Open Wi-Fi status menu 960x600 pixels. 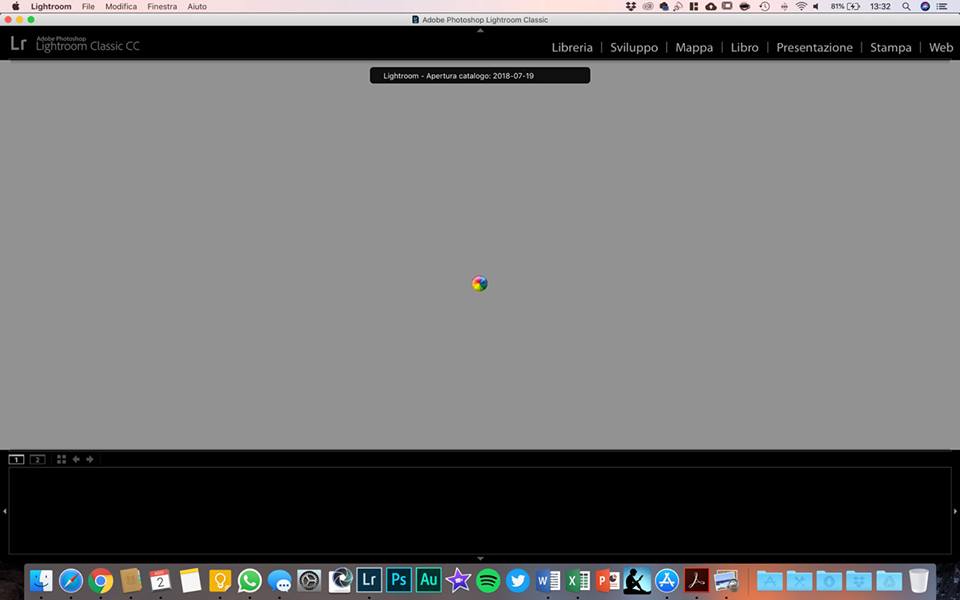pos(801,6)
